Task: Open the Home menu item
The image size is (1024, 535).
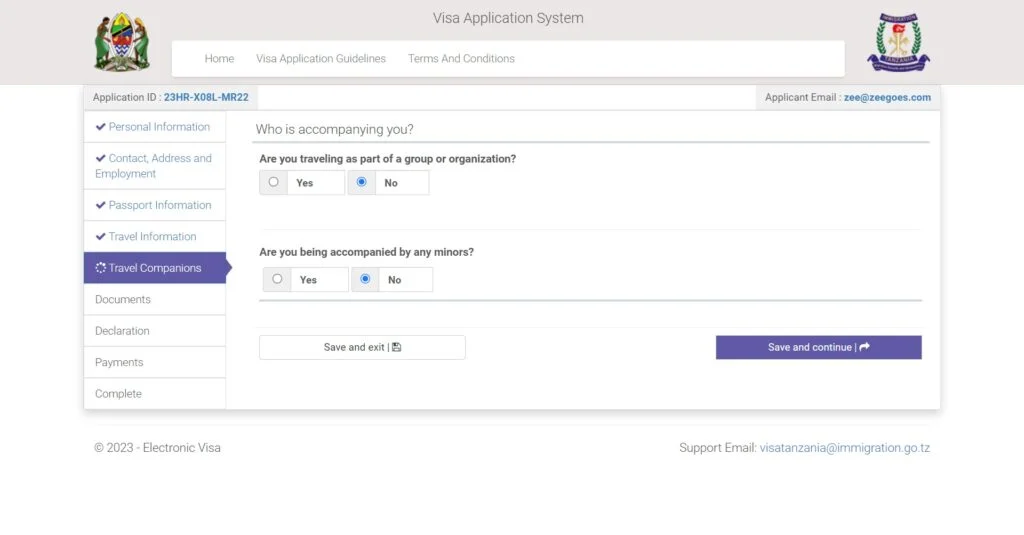Action: pyautogui.click(x=219, y=59)
